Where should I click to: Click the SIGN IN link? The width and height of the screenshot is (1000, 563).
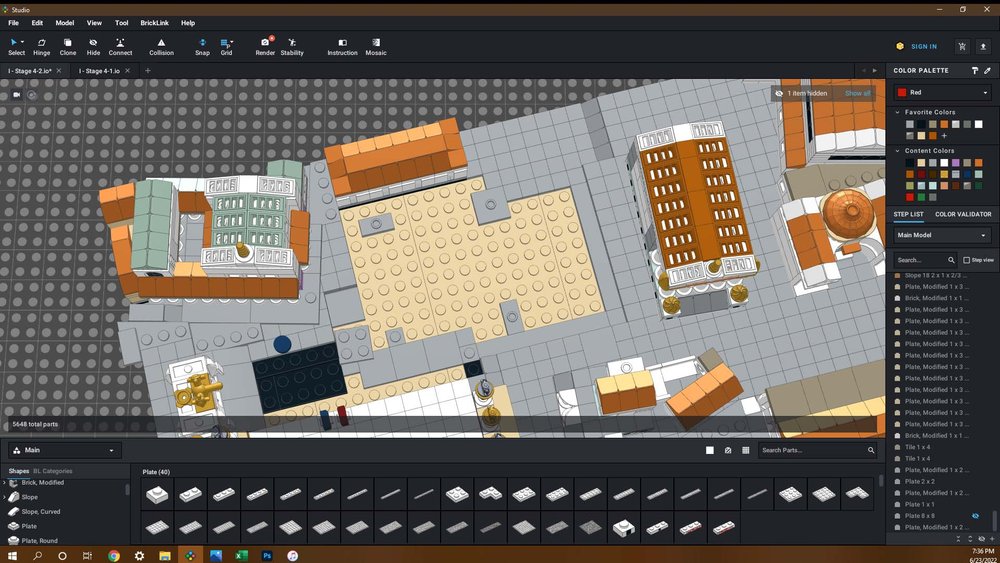click(923, 47)
